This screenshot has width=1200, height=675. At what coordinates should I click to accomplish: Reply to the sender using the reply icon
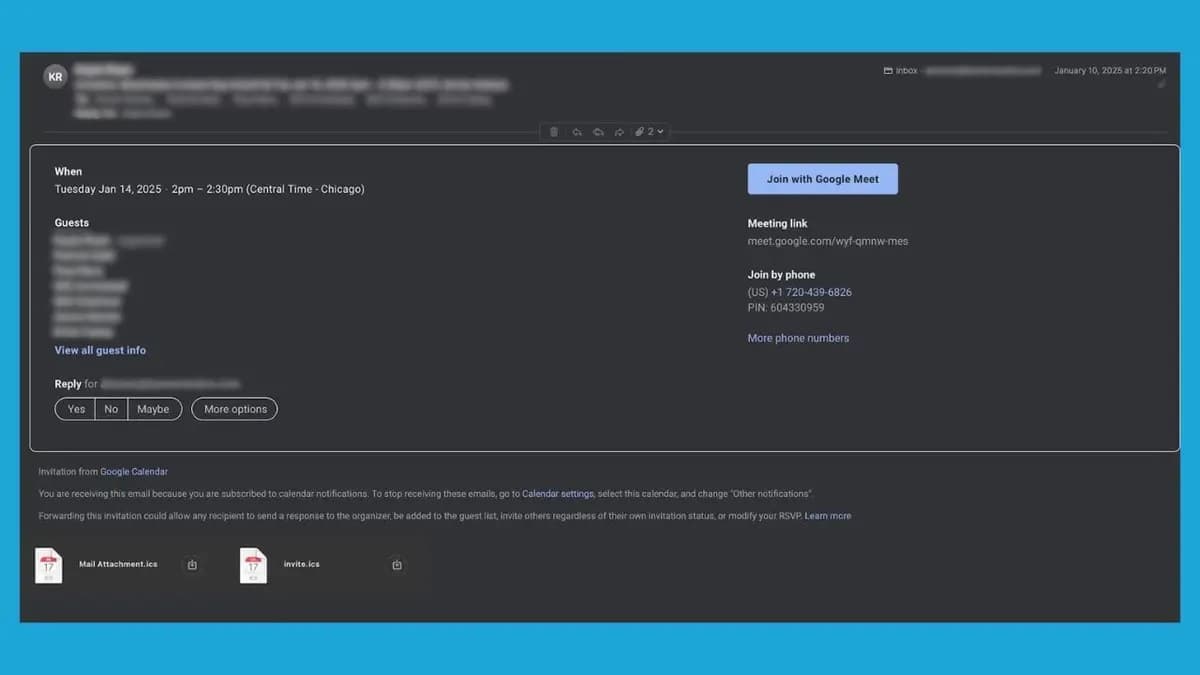coord(576,131)
